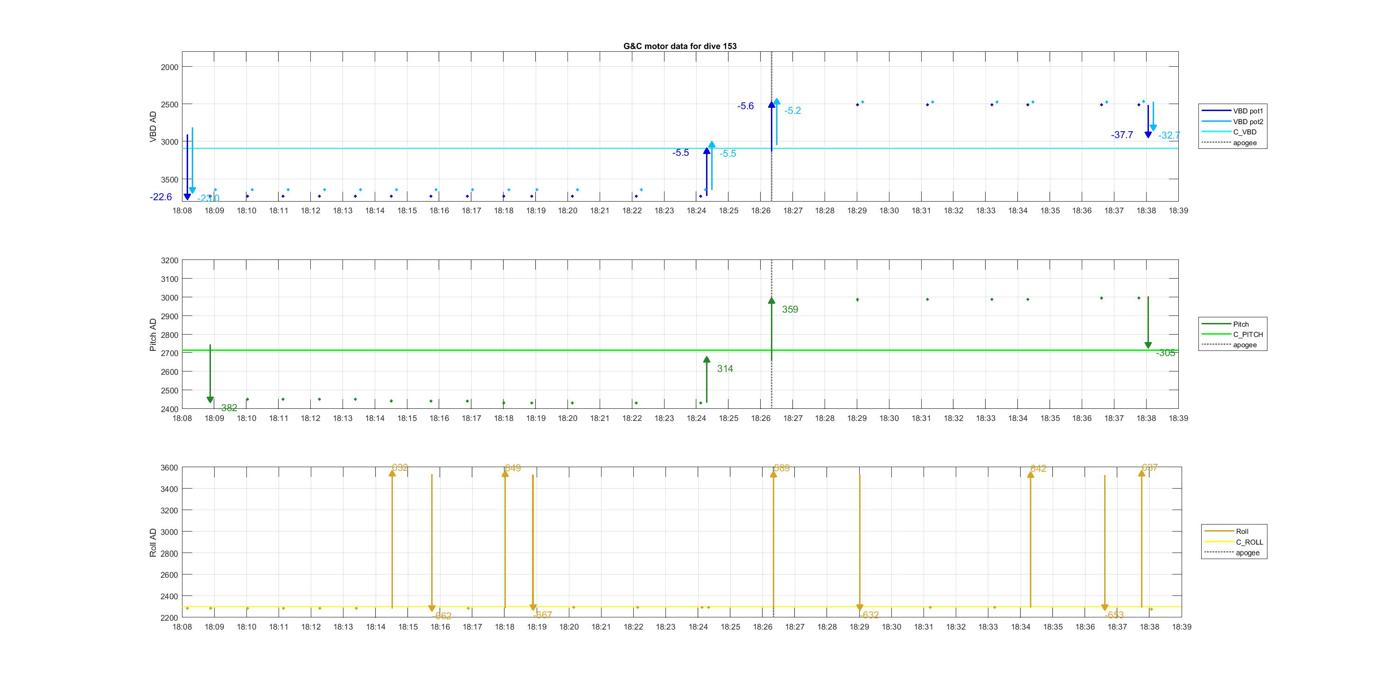Click the 'Pitch AD' y-axis label

coord(153,335)
